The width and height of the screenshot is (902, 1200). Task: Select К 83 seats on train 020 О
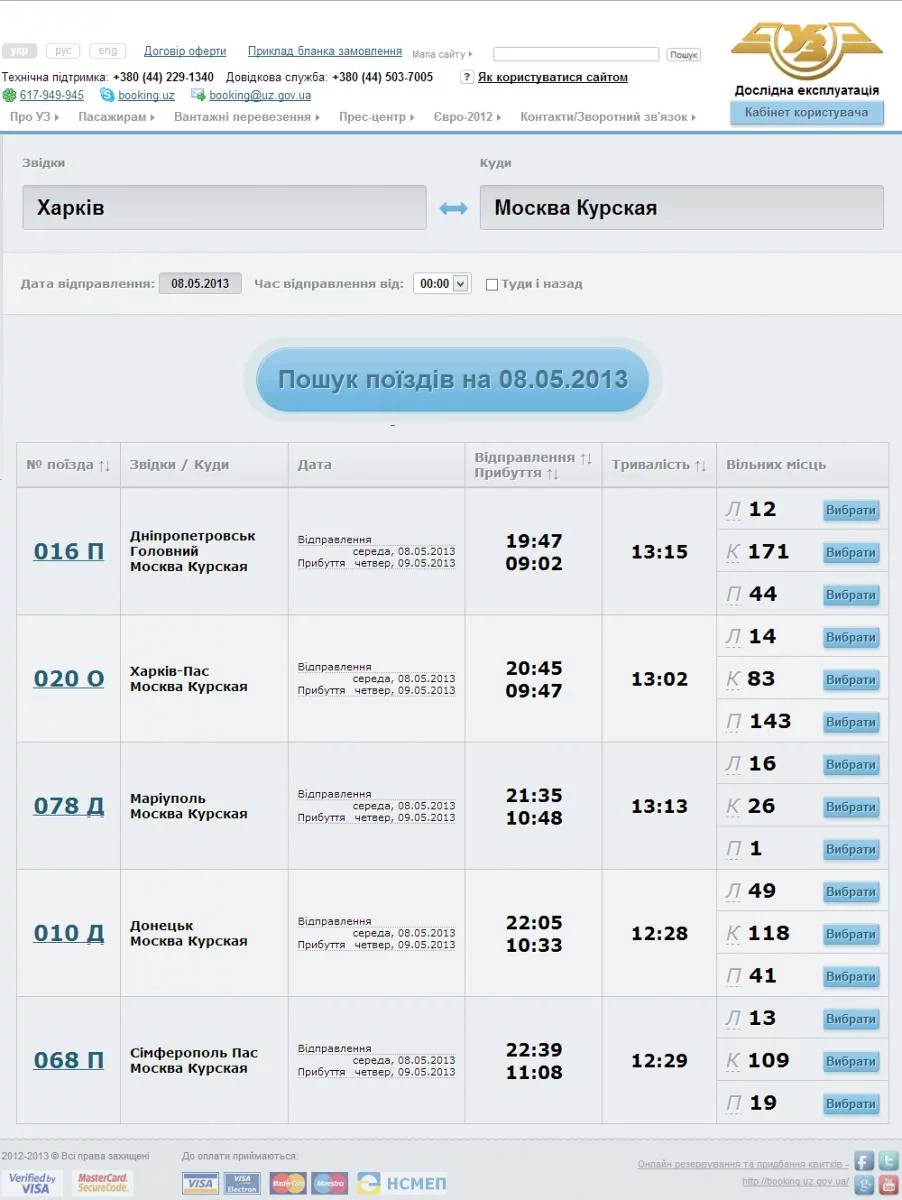tap(851, 680)
